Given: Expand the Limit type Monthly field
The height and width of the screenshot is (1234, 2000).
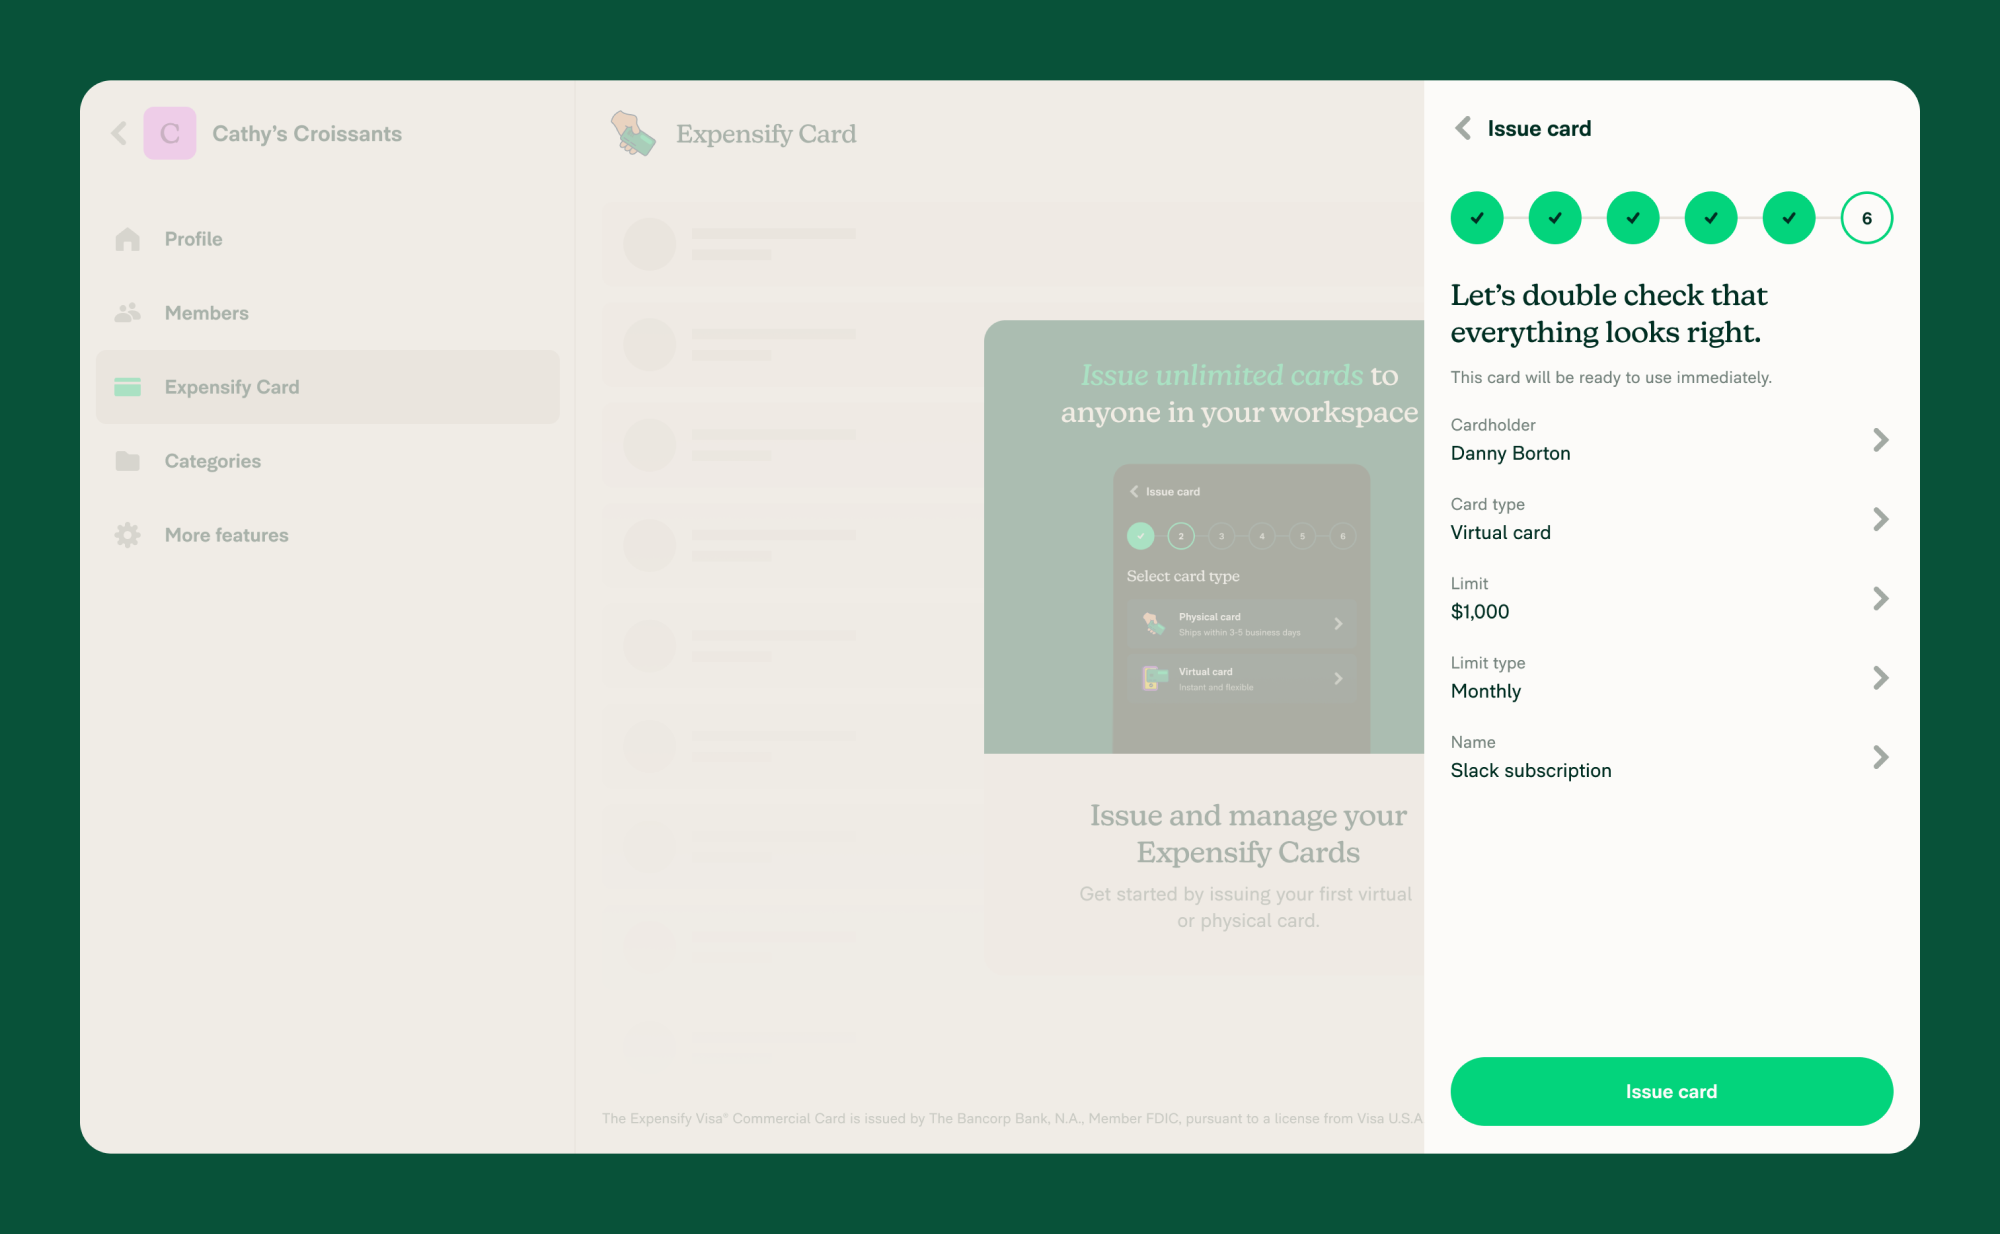Looking at the screenshot, I should 1886,677.
